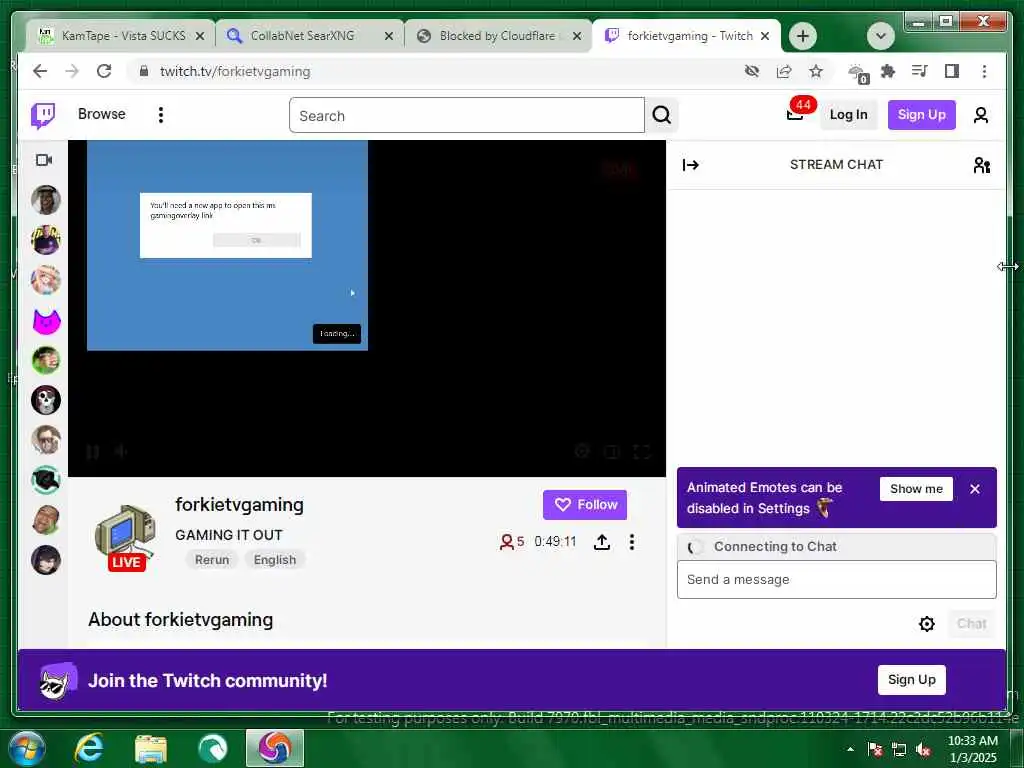Click the forkietvgaming channel name
1024x768 pixels.
pyautogui.click(x=239, y=505)
